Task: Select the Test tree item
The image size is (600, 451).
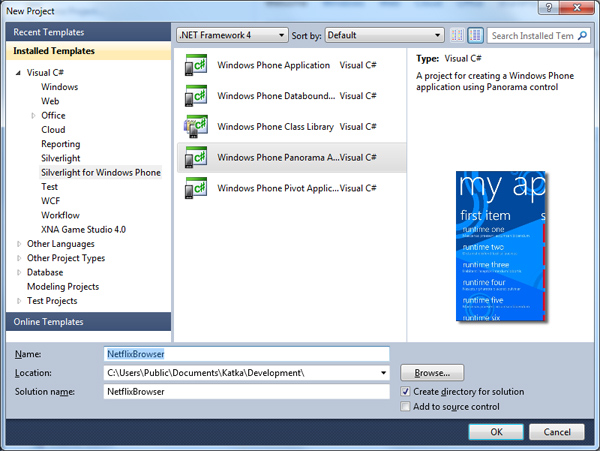Action: [x=49, y=187]
